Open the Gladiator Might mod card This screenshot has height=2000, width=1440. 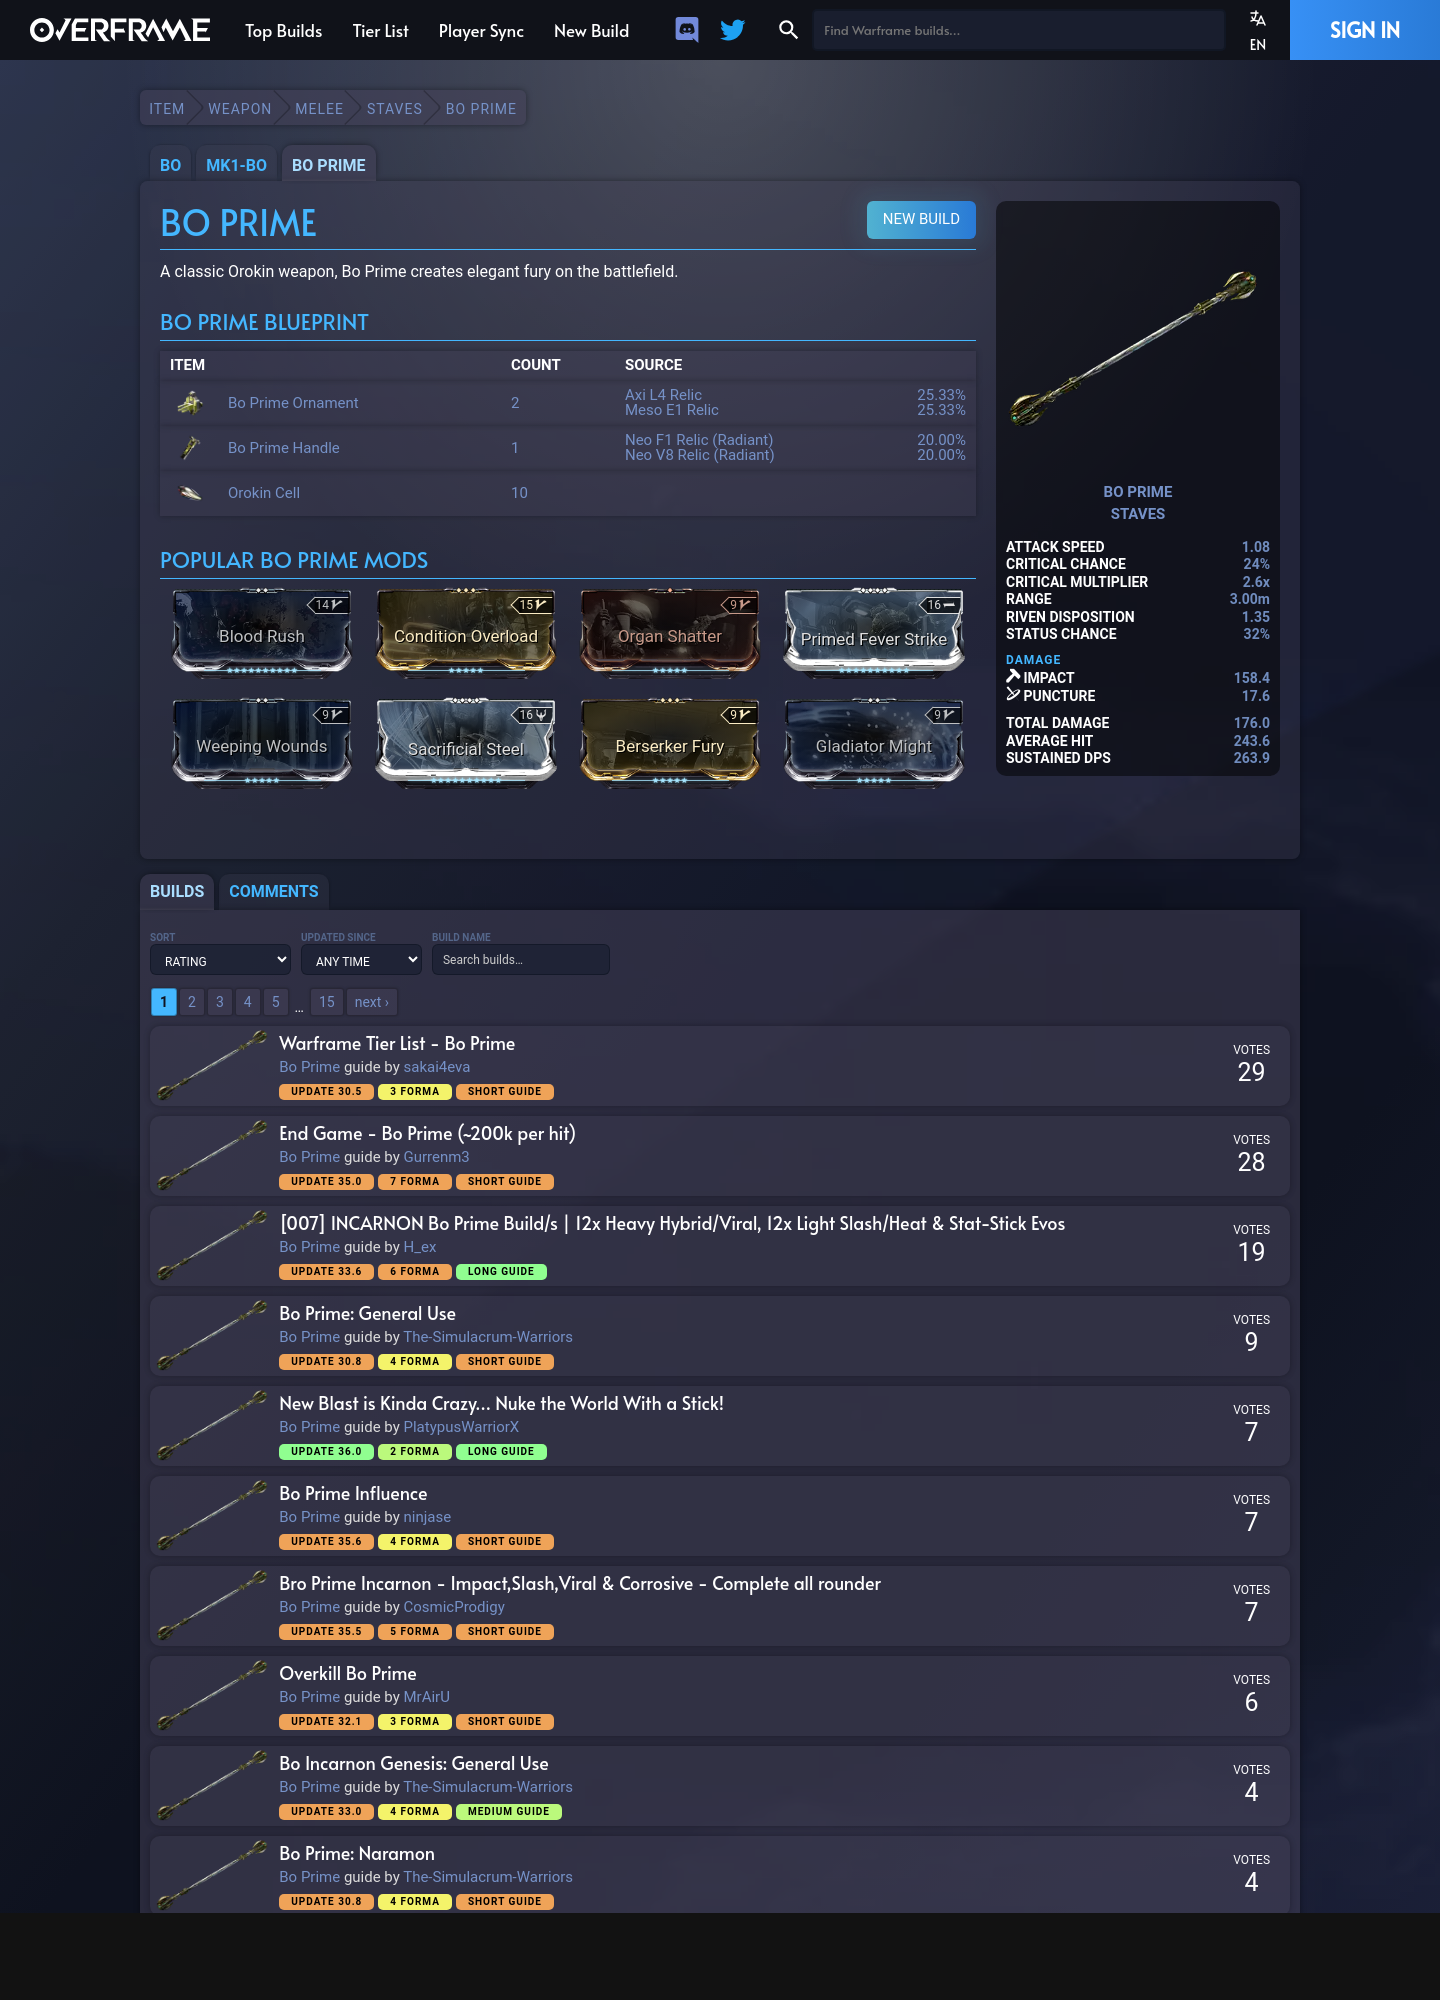[x=874, y=743]
